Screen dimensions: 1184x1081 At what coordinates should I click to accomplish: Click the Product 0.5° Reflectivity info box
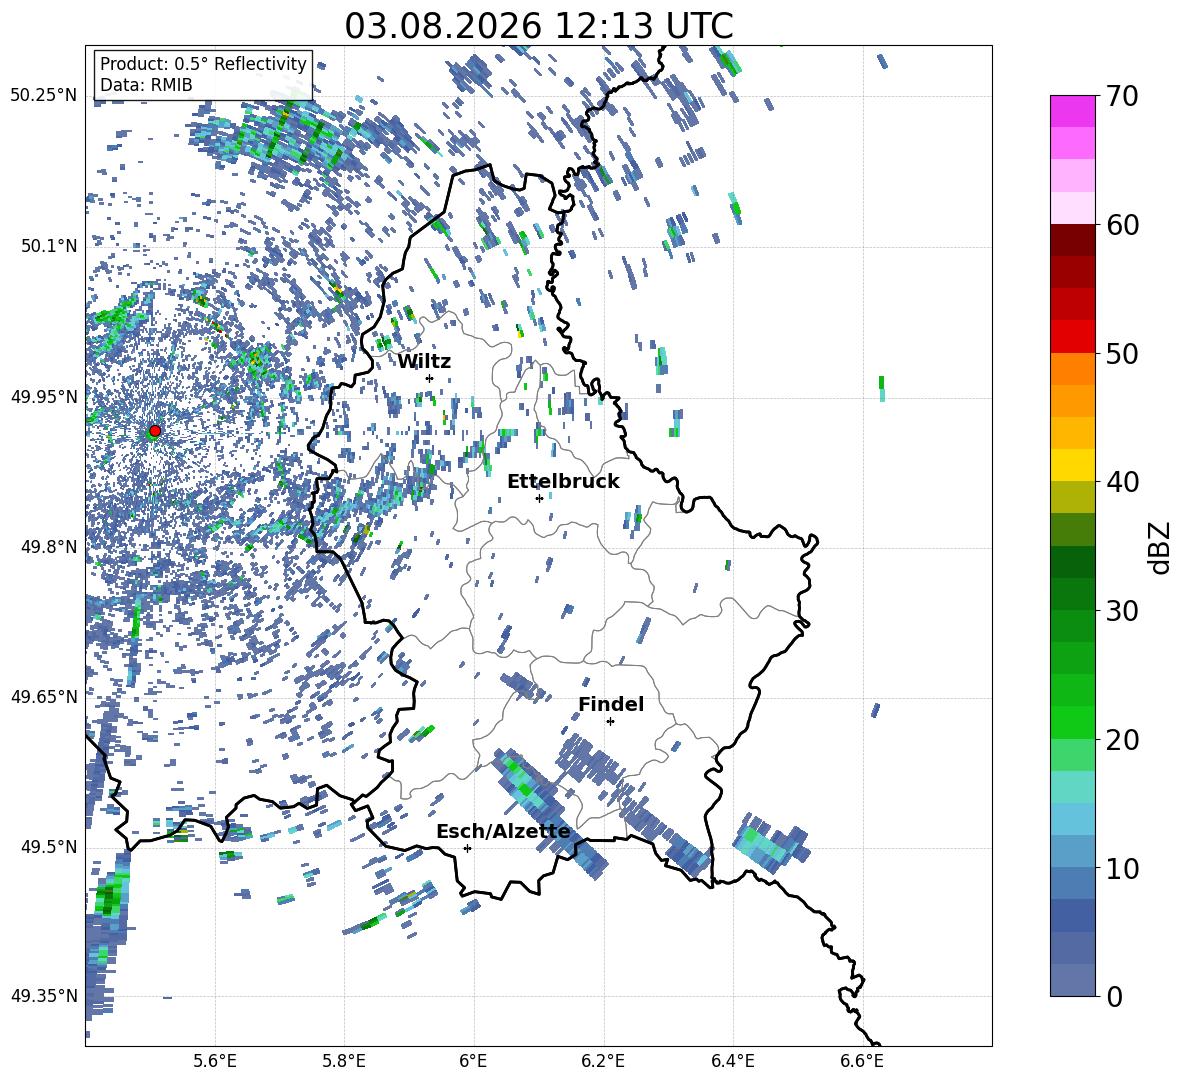[x=203, y=74]
